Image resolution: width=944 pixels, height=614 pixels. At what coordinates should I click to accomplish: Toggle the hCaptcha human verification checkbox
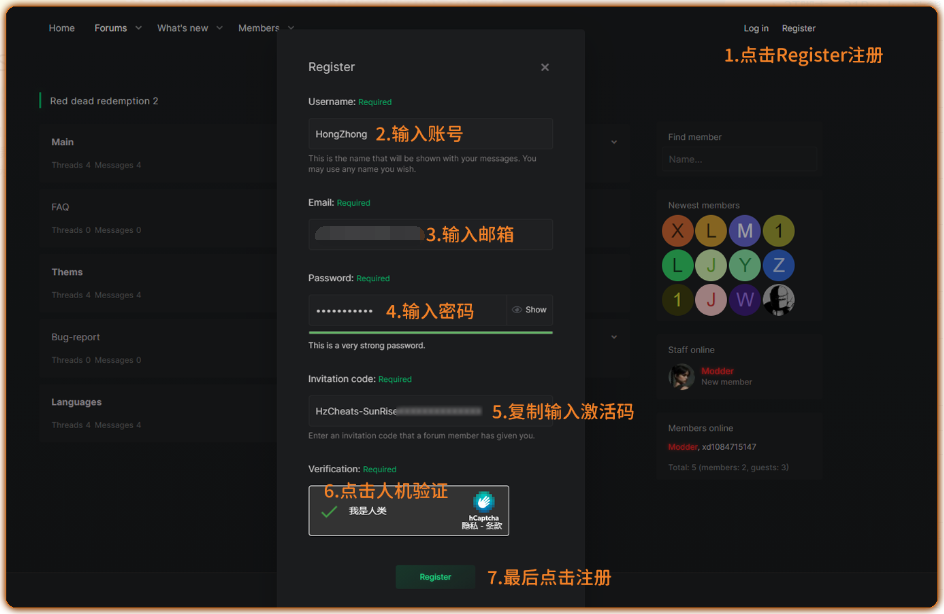[328, 511]
